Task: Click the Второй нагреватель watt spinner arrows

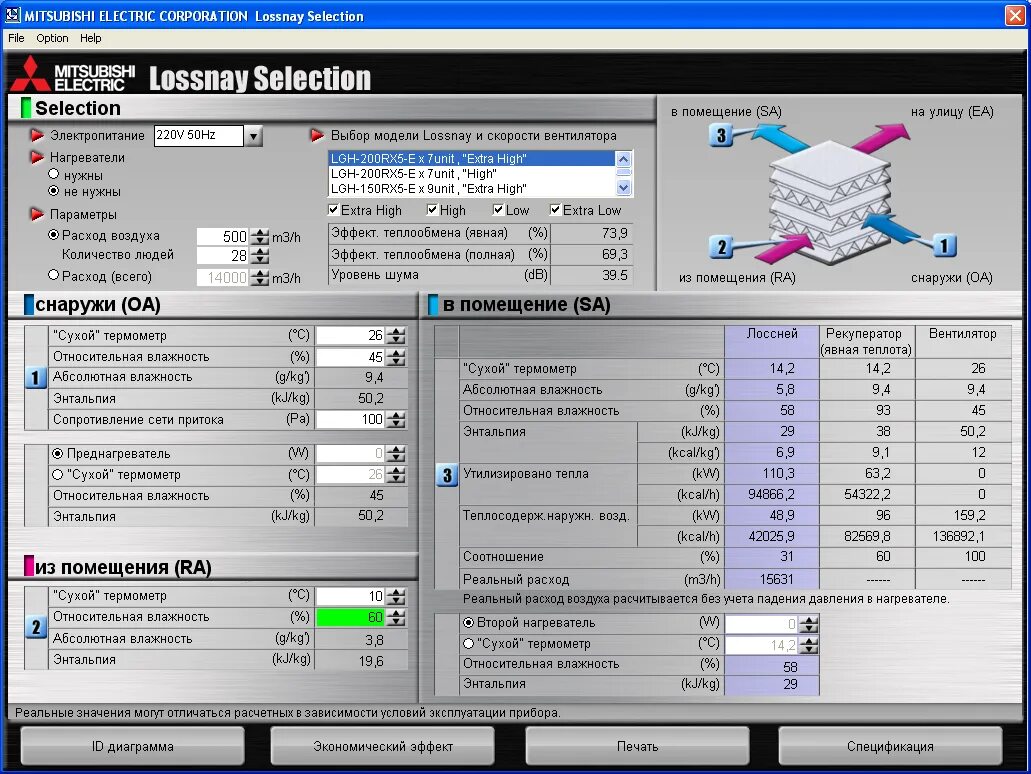Action: coord(809,624)
